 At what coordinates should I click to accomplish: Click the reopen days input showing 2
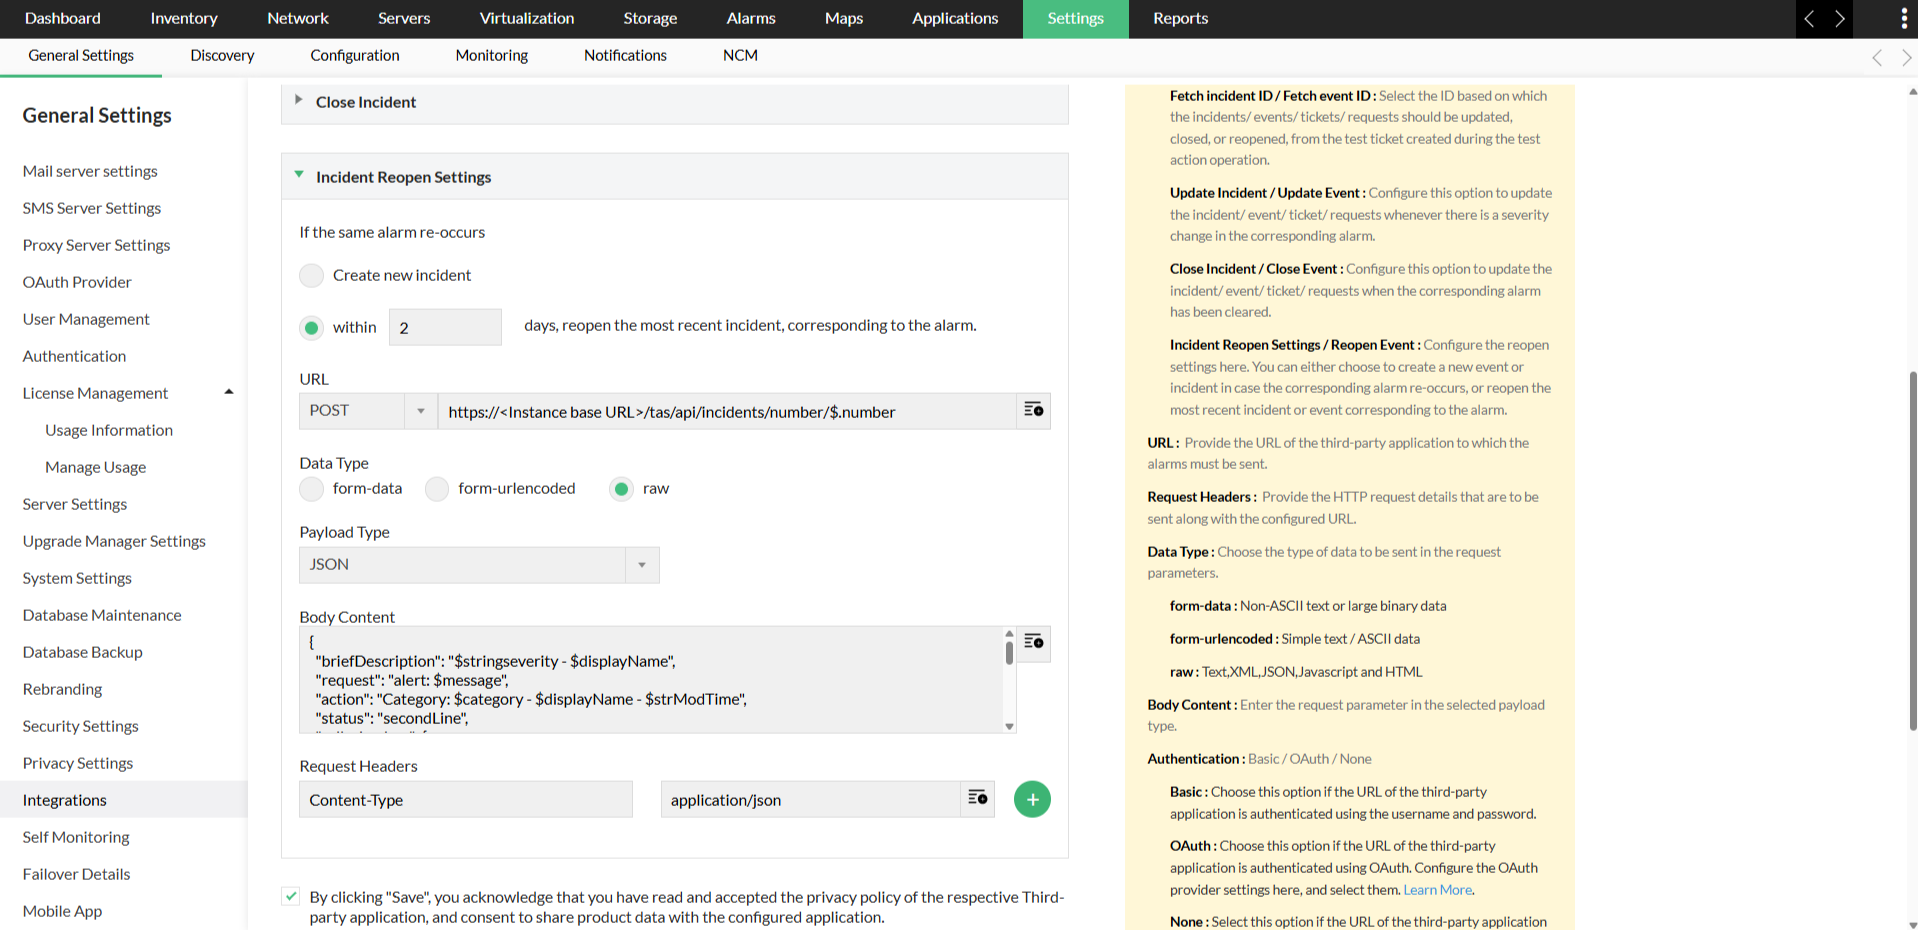point(444,327)
